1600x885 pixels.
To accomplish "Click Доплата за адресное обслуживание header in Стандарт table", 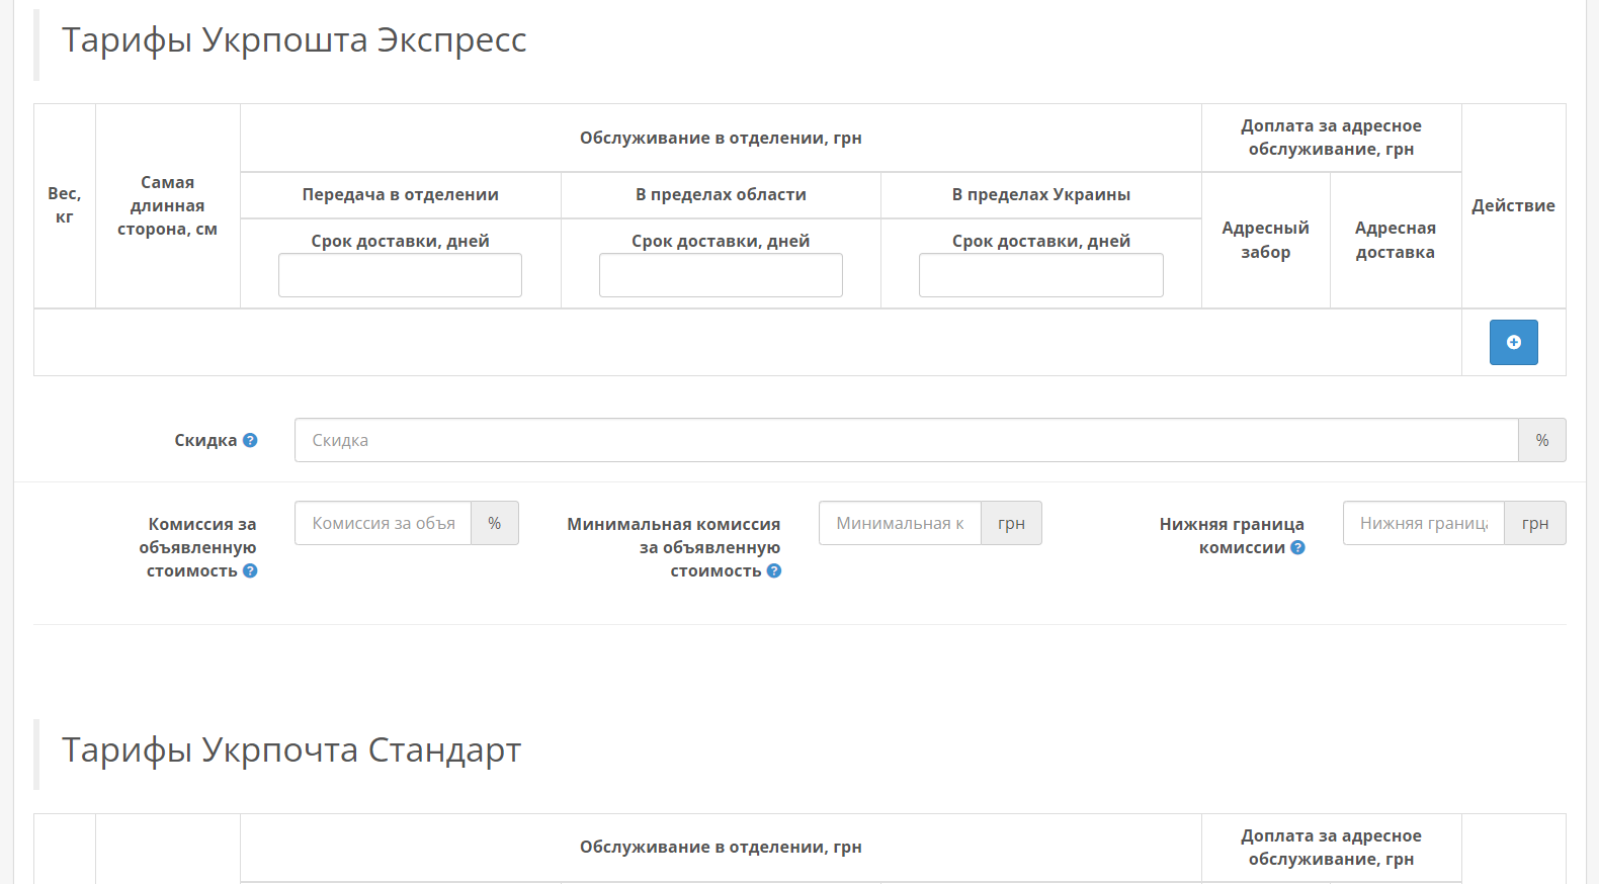I will 1331,847.
